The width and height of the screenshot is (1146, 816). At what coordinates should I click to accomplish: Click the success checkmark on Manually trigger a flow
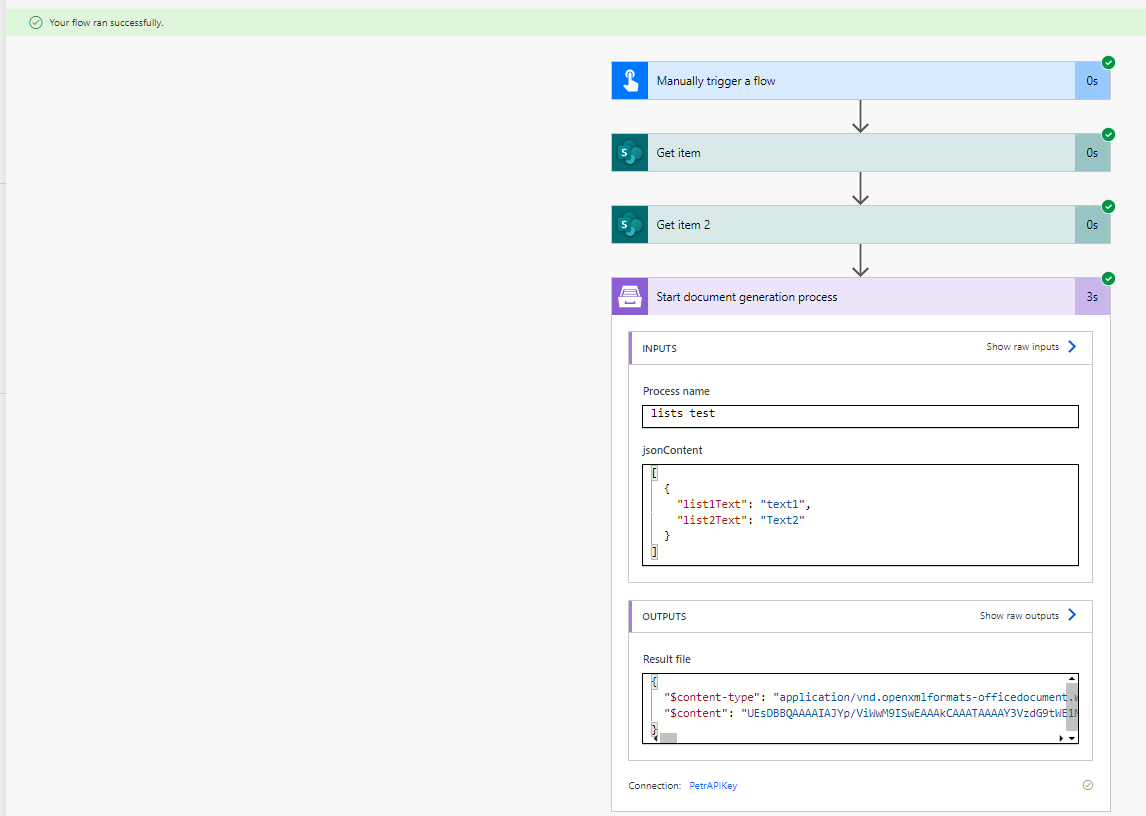click(x=1108, y=63)
